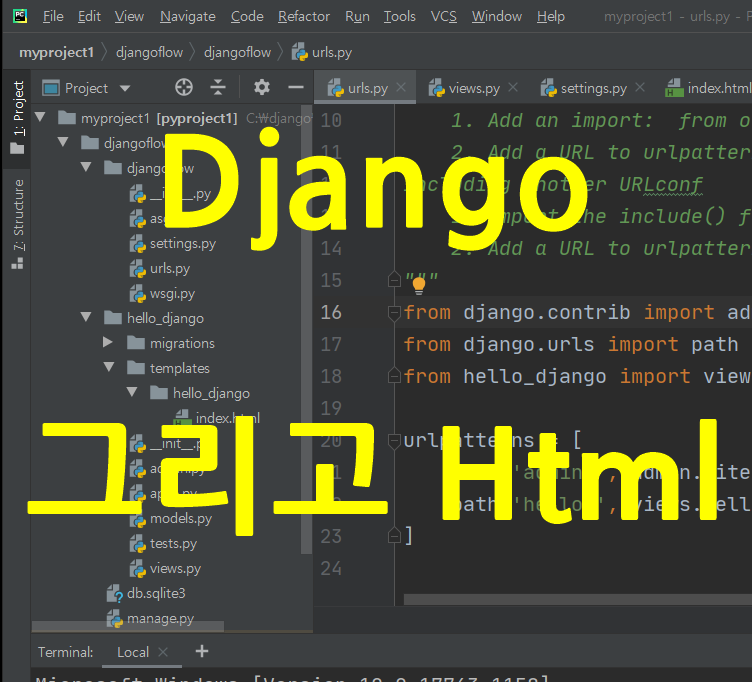Select models.py in the project tree
The image size is (752, 682).
tap(181, 518)
